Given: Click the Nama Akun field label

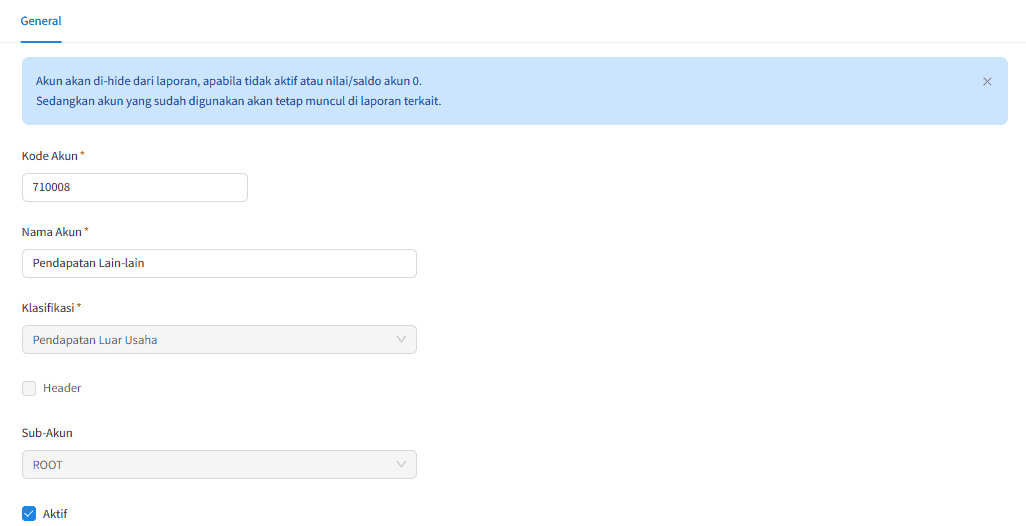Looking at the screenshot, I should [51, 232].
